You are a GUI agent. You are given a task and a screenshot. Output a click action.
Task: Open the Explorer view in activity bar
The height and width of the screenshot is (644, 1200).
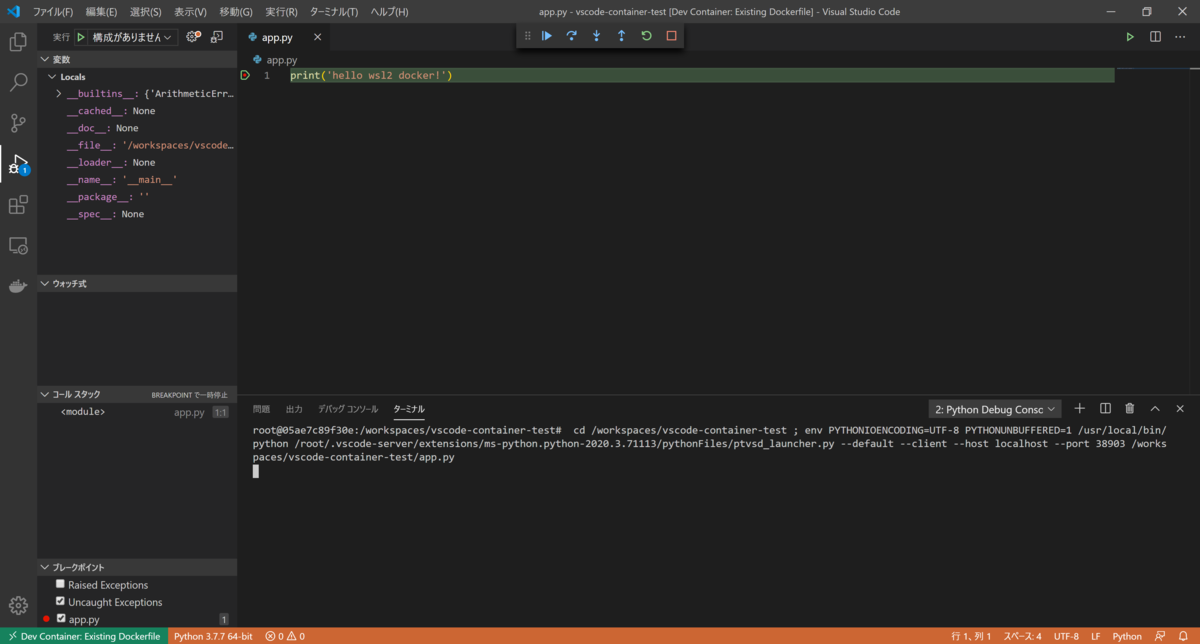(x=18, y=42)
